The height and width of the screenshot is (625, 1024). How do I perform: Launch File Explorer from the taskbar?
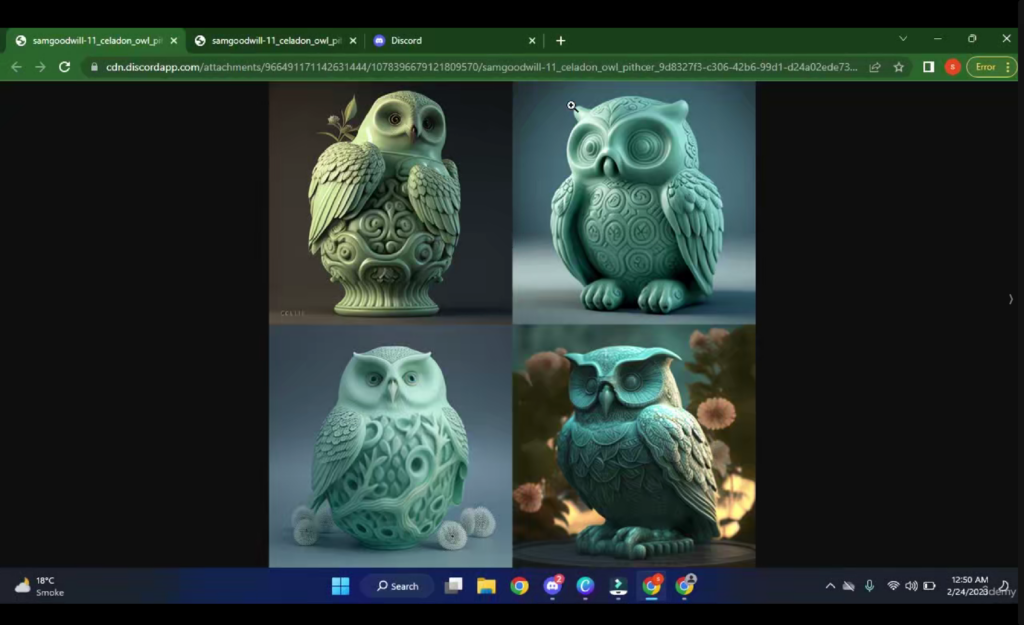486,586
